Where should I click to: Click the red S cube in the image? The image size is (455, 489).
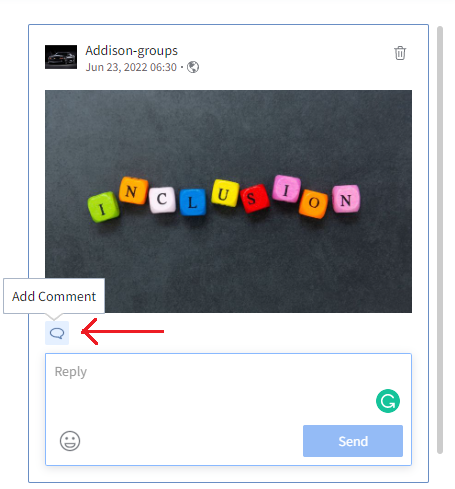255,198
